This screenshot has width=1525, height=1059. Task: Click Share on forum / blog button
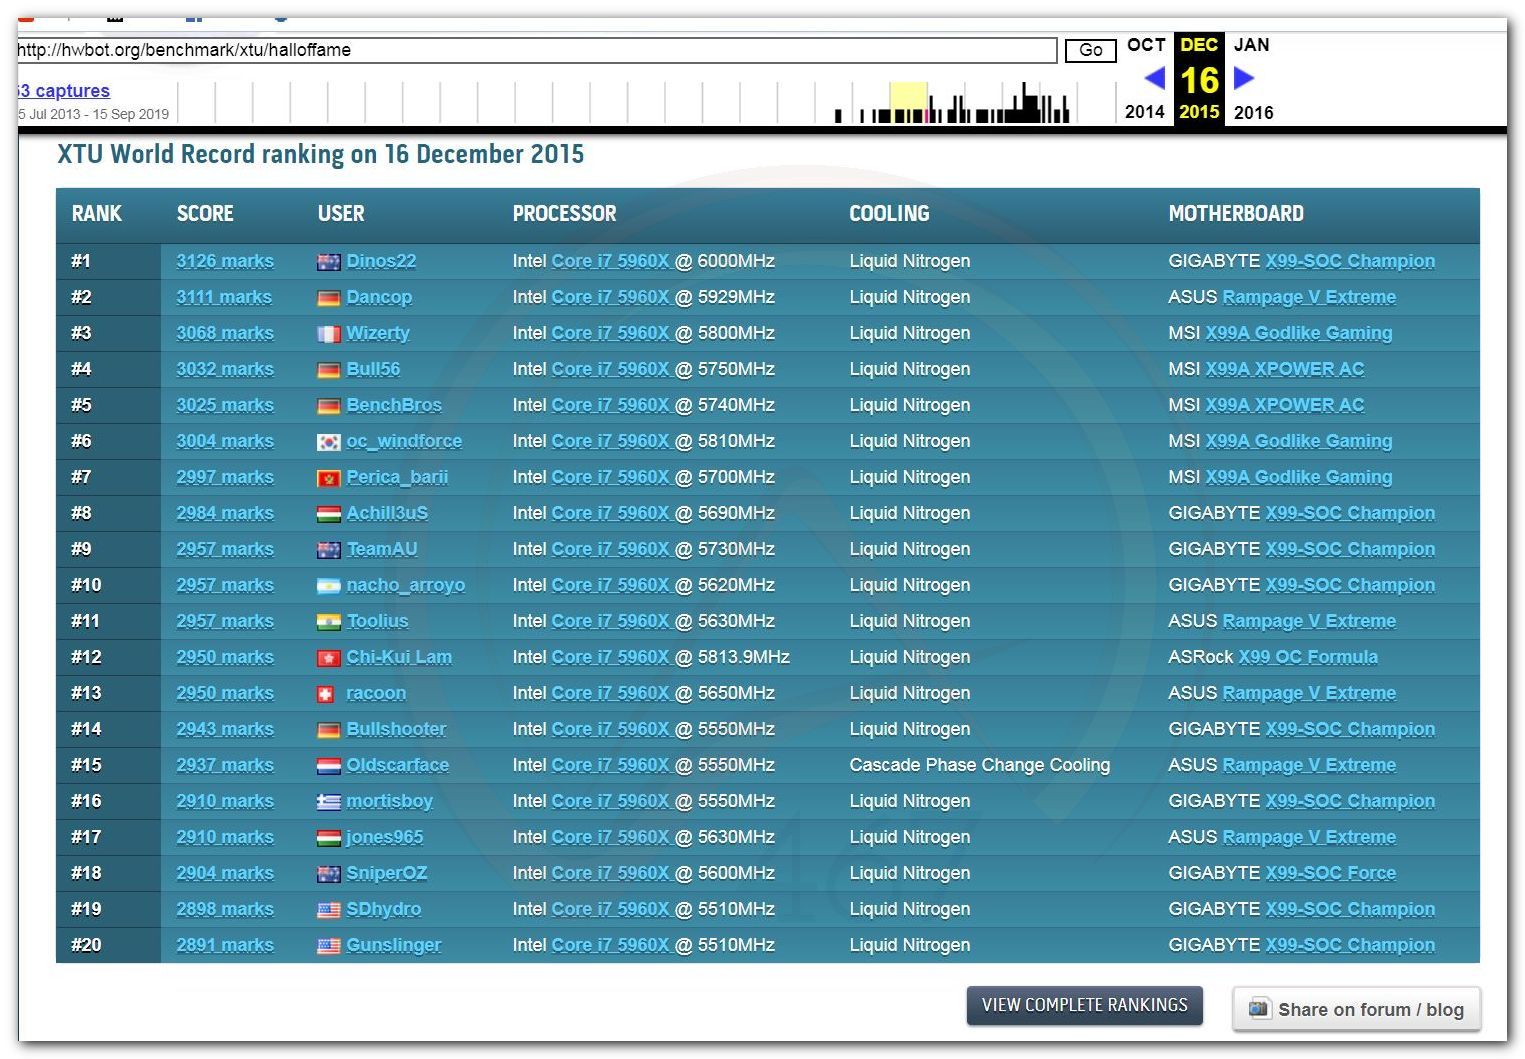pos(1356,1009)
